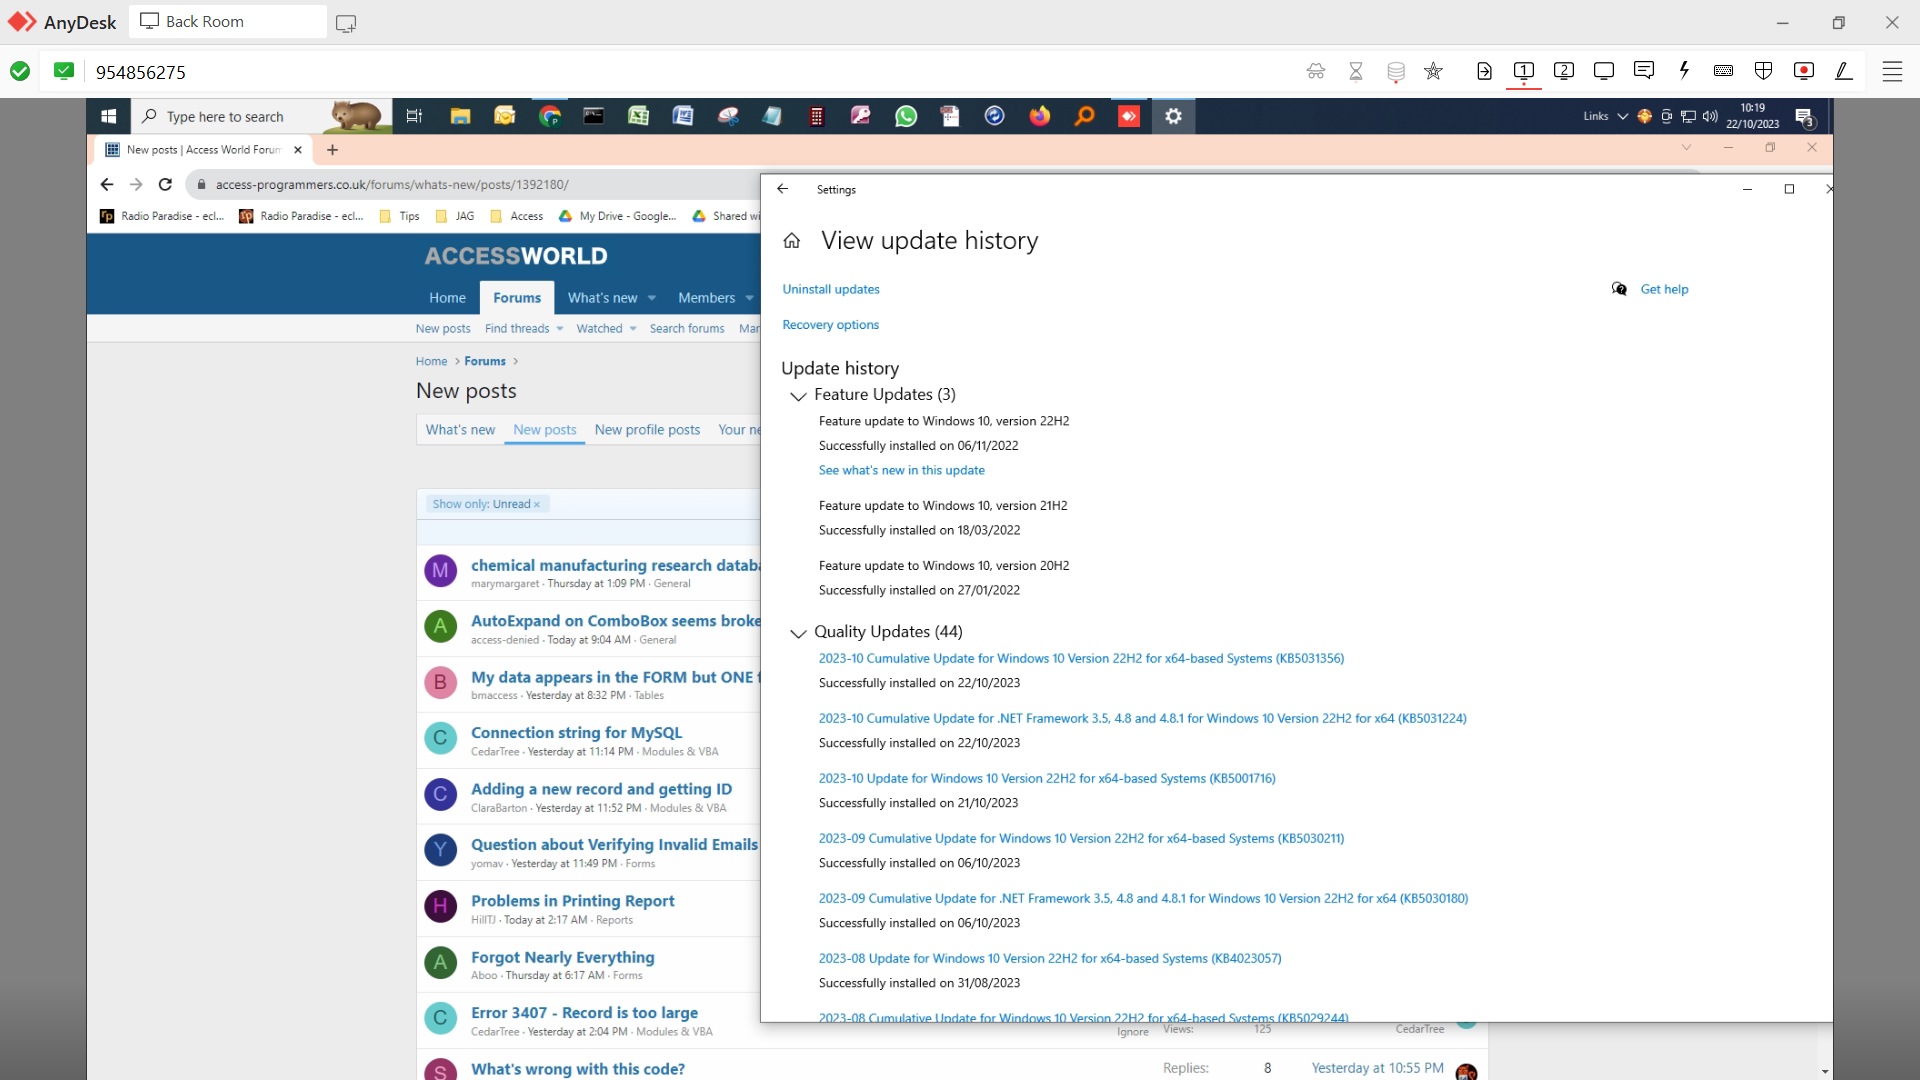Open the file transfer icon
The width and height of the screenshot is (1920, 1080).
point(1484,71)
